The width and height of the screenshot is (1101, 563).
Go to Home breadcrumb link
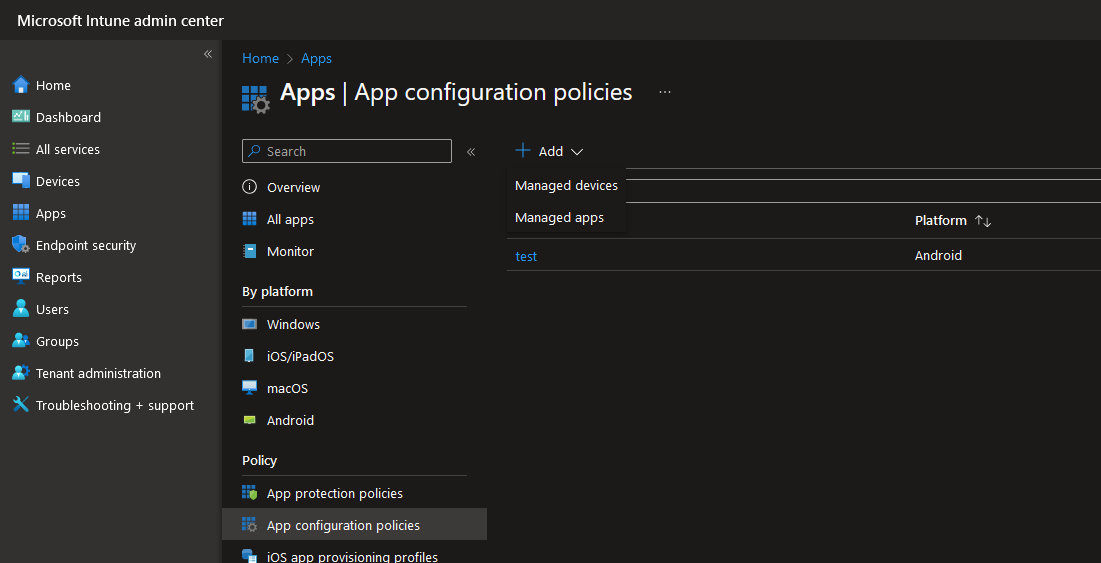[x=261, y=58]
